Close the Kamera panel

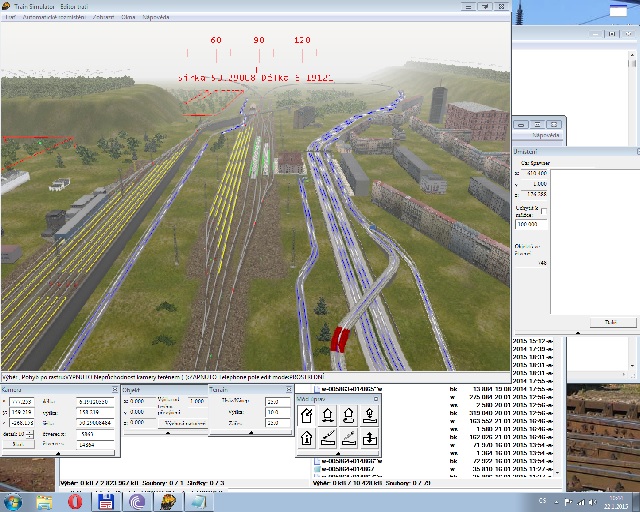pyautogui.click(x=115, y=390)
